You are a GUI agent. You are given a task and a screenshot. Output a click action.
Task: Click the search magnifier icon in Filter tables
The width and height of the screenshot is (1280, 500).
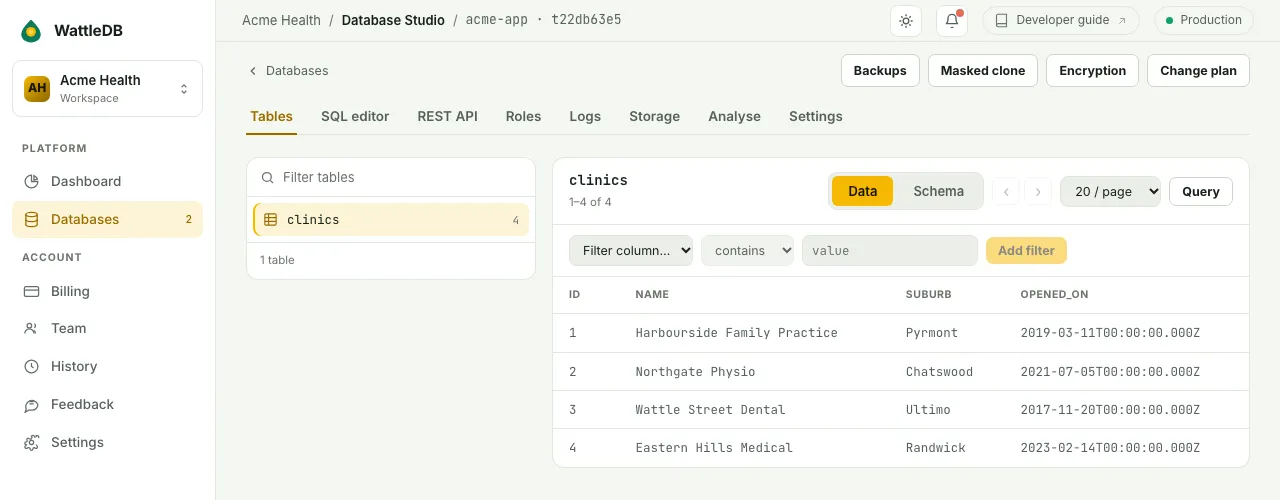[x=267, y=177]
